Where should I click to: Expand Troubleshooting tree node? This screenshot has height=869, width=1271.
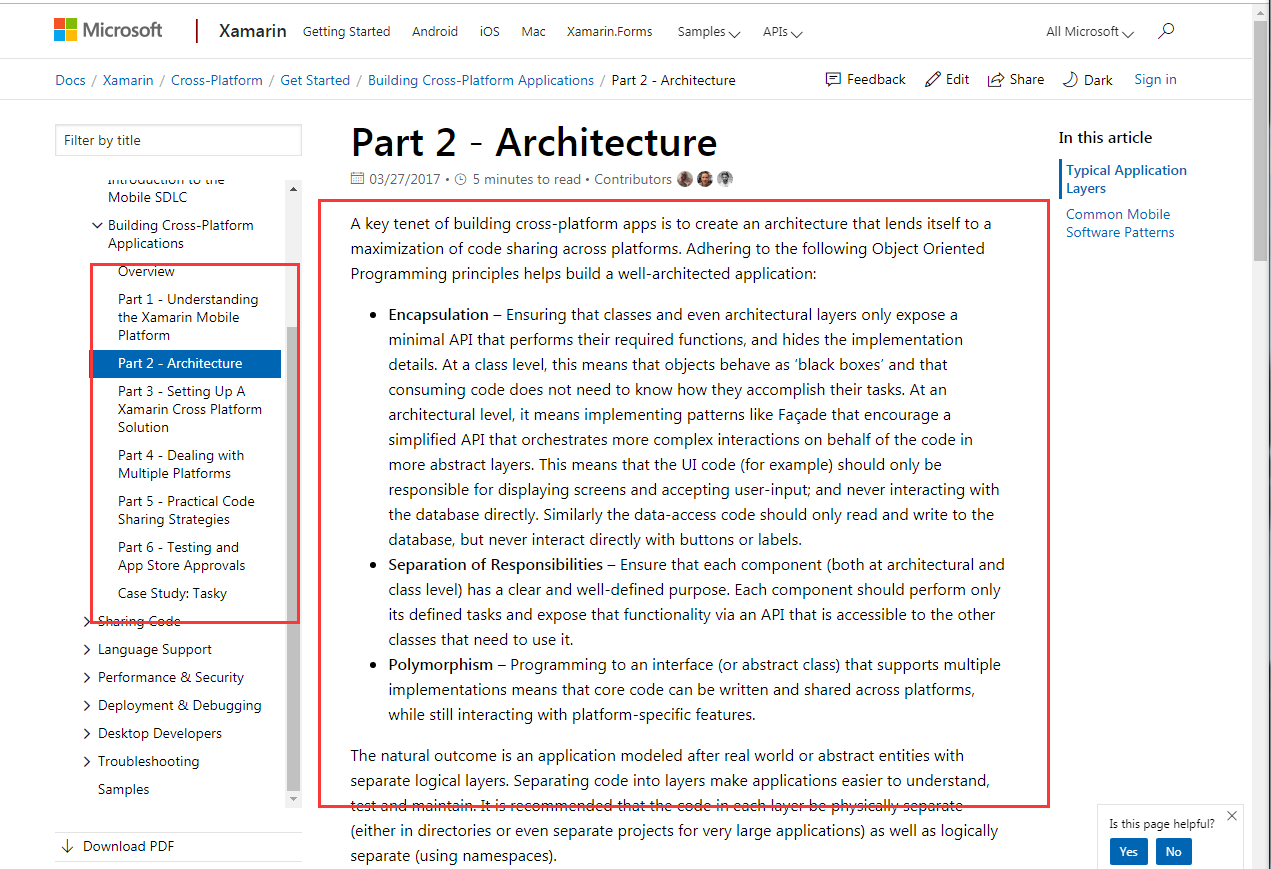(x=88, y=761)
